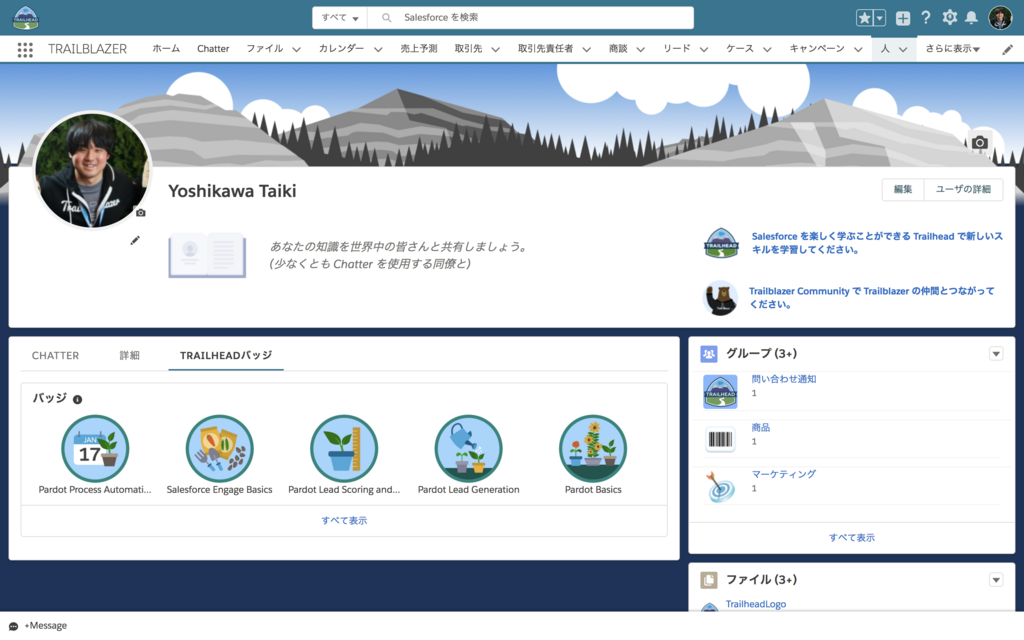
Task: Open the Setup gear icon
Action: (x=950, y=18)
